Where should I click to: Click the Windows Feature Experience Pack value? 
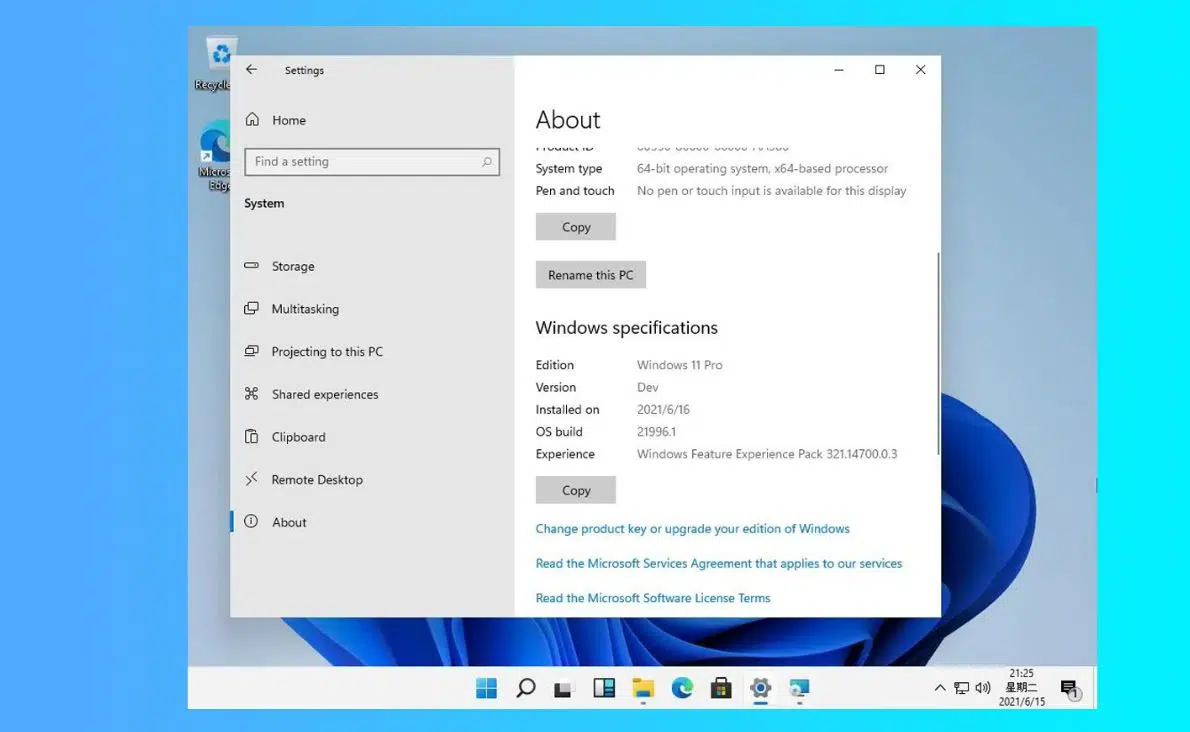(x=767, y=454)
